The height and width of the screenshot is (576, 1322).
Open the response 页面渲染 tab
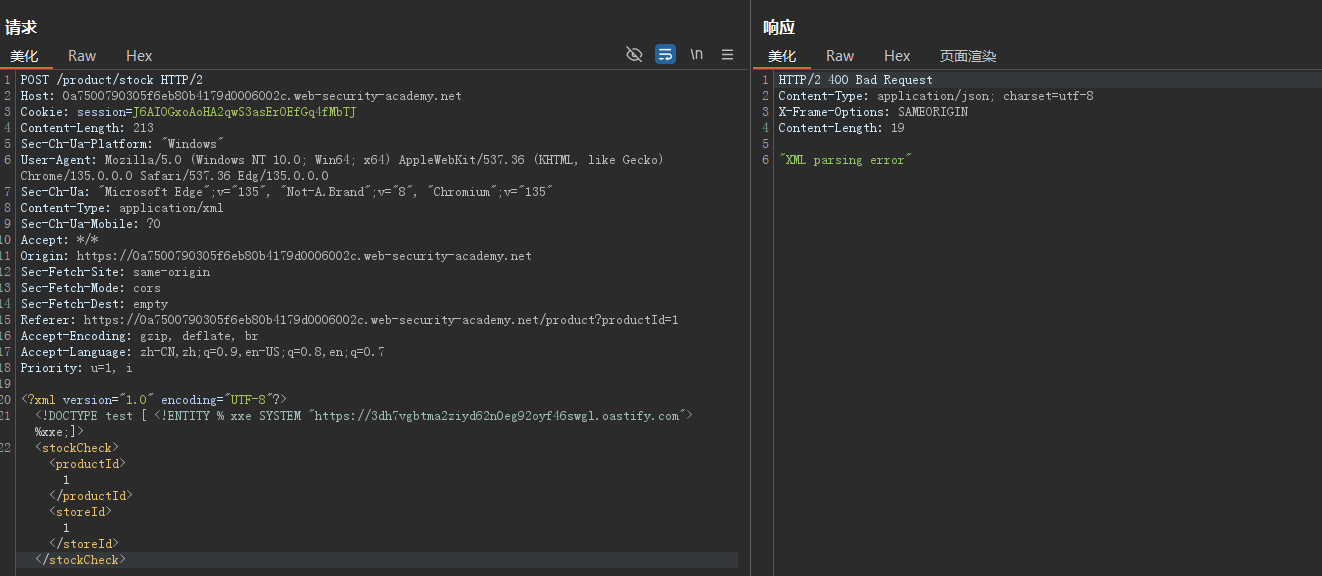coord(968,56)
